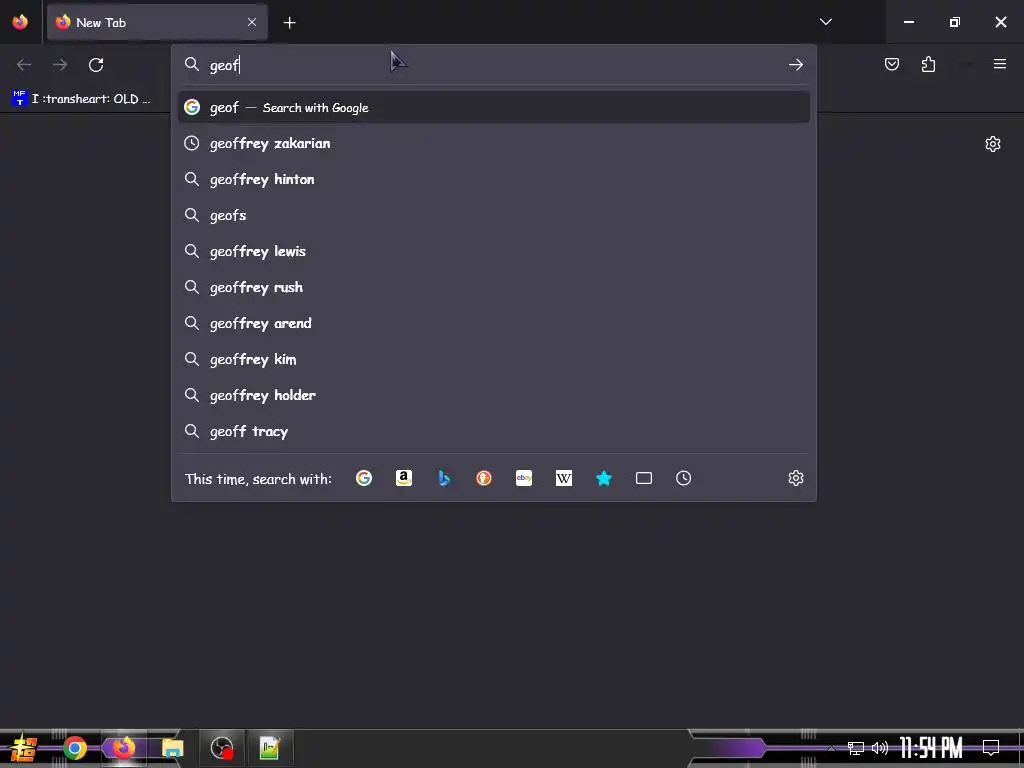Select geoffrey arend suggestion
The width and height of the screenshot is (1024, 768).
[494, 323]
